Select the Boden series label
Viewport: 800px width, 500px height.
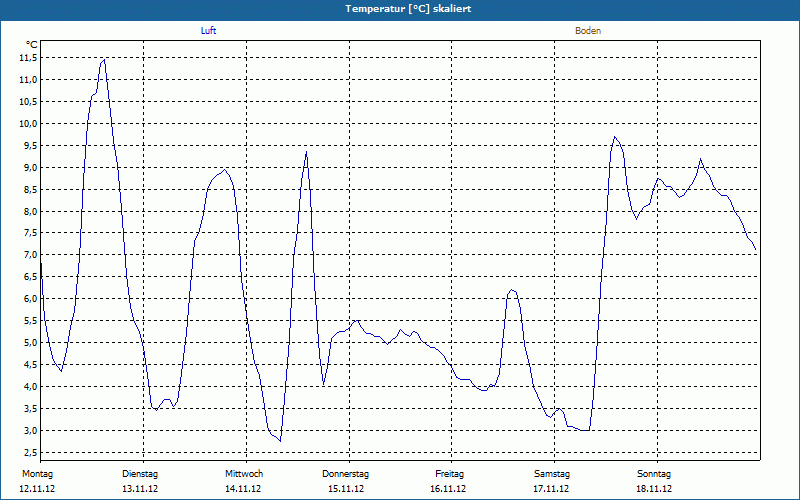[588, 31]
